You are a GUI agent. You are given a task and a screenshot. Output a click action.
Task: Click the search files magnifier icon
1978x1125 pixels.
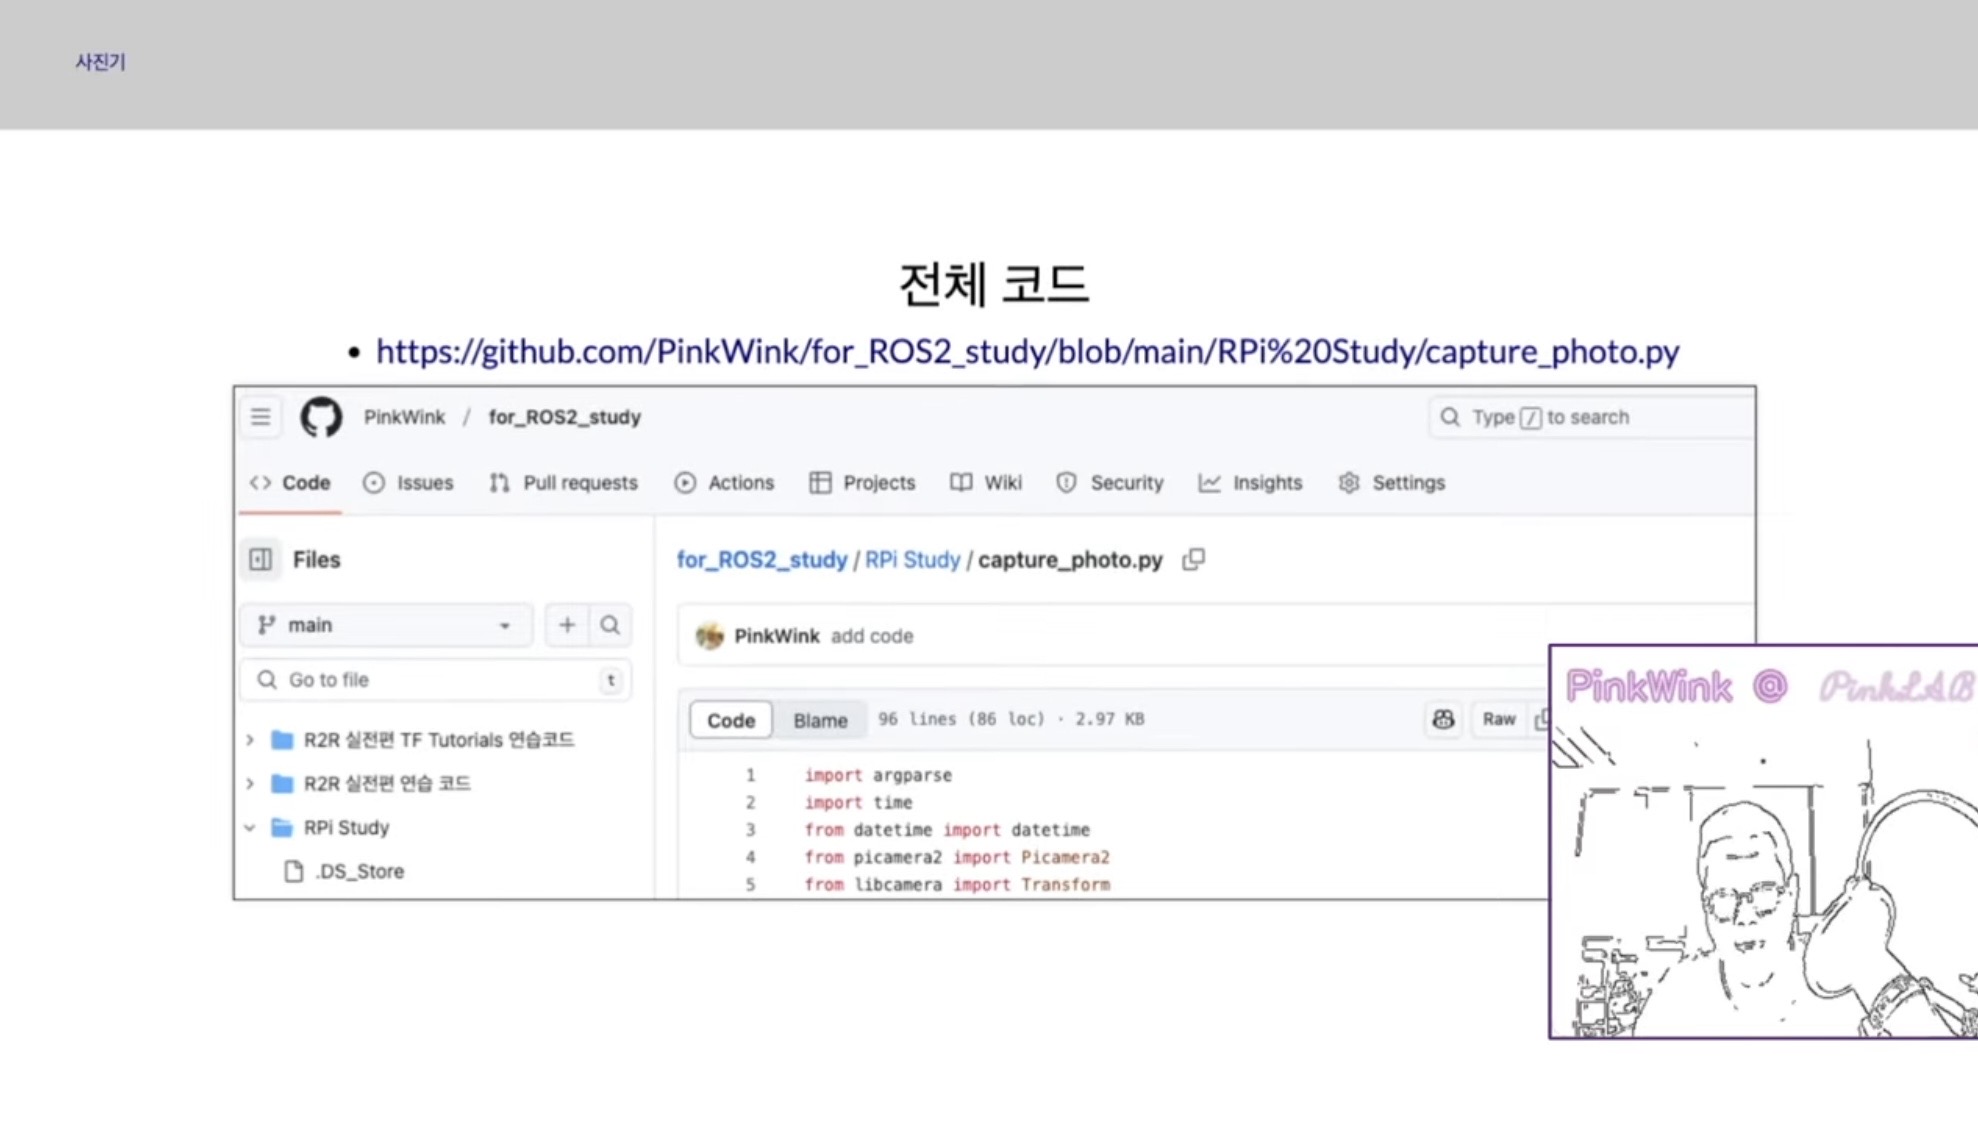(x=610, y=625)
